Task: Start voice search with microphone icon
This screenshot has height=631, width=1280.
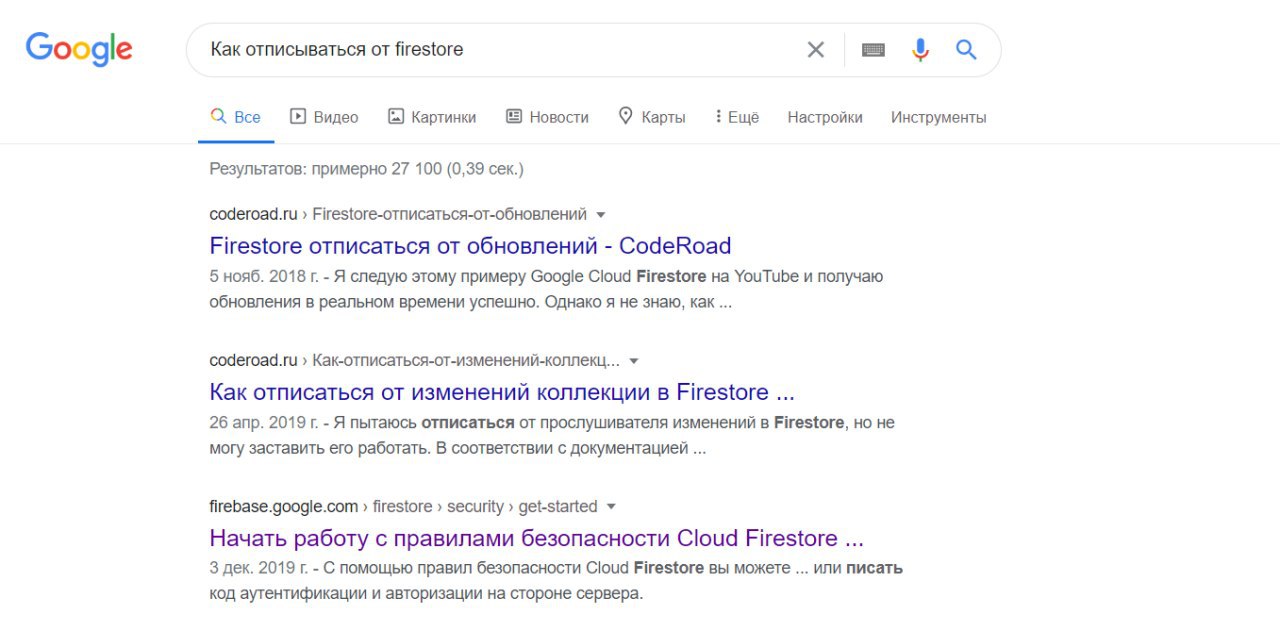Action: 921,49
